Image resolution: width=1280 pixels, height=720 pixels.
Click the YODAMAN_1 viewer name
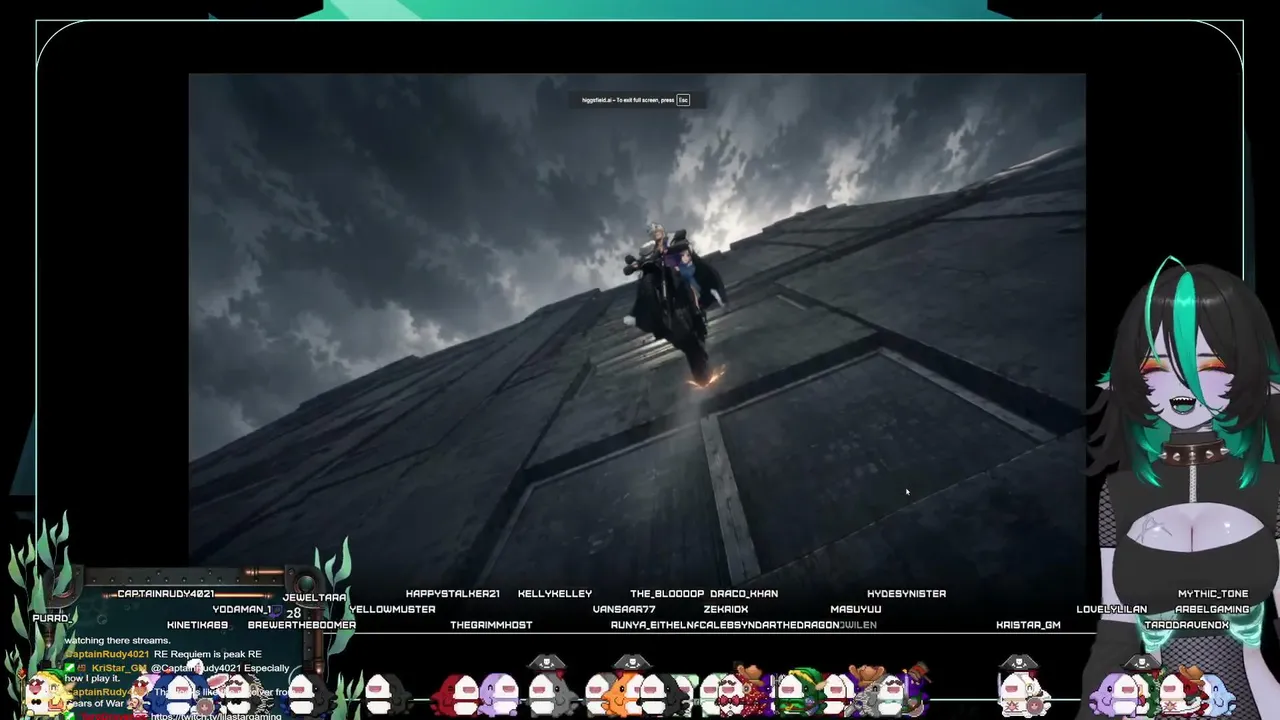241,609
